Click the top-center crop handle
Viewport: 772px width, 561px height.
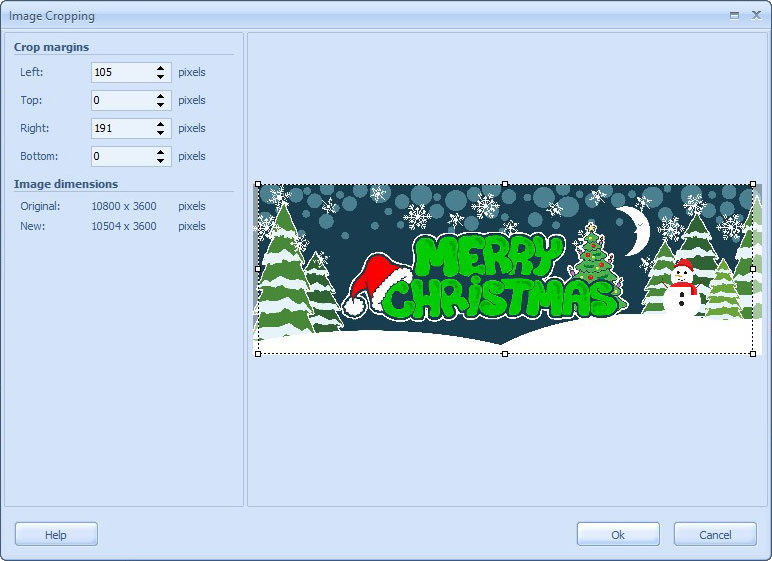click(505, 184)
